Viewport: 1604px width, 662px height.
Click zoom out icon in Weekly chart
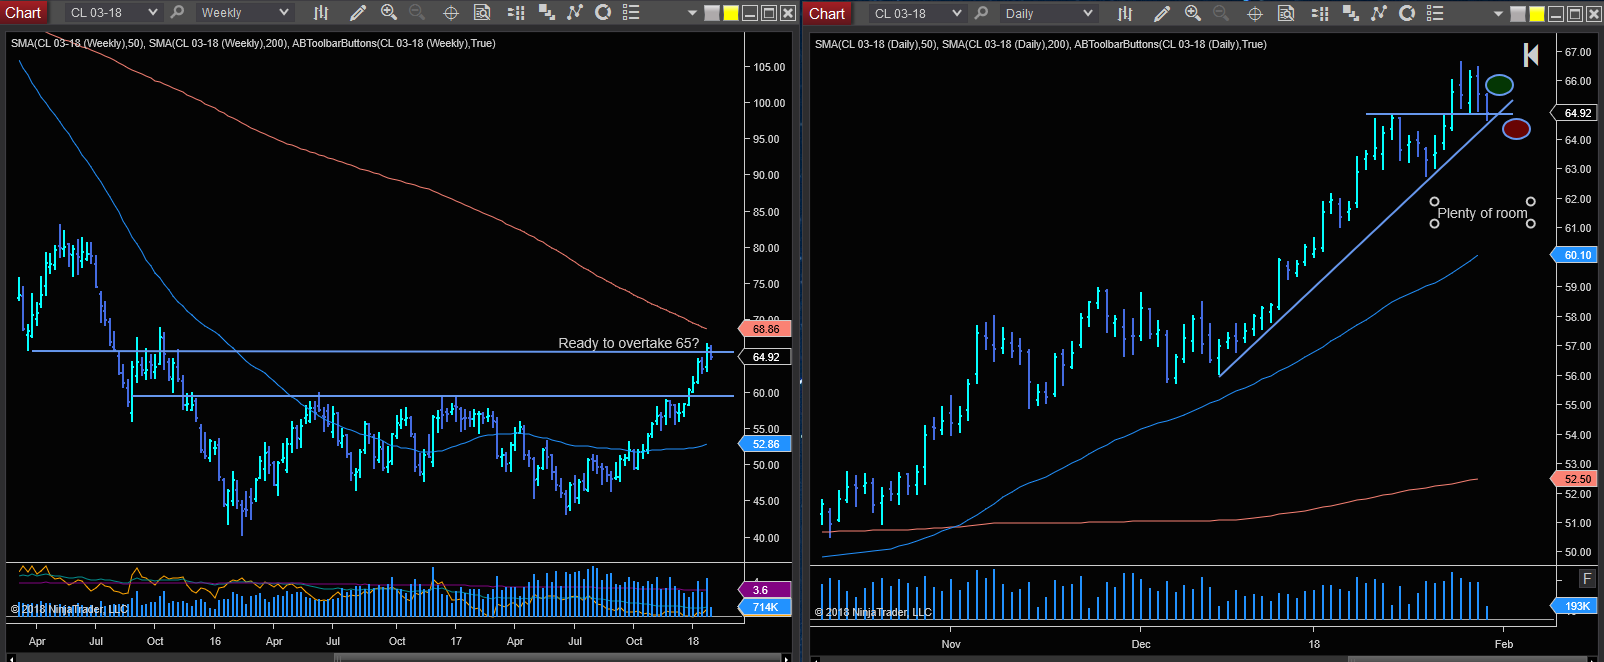point(417,13)
